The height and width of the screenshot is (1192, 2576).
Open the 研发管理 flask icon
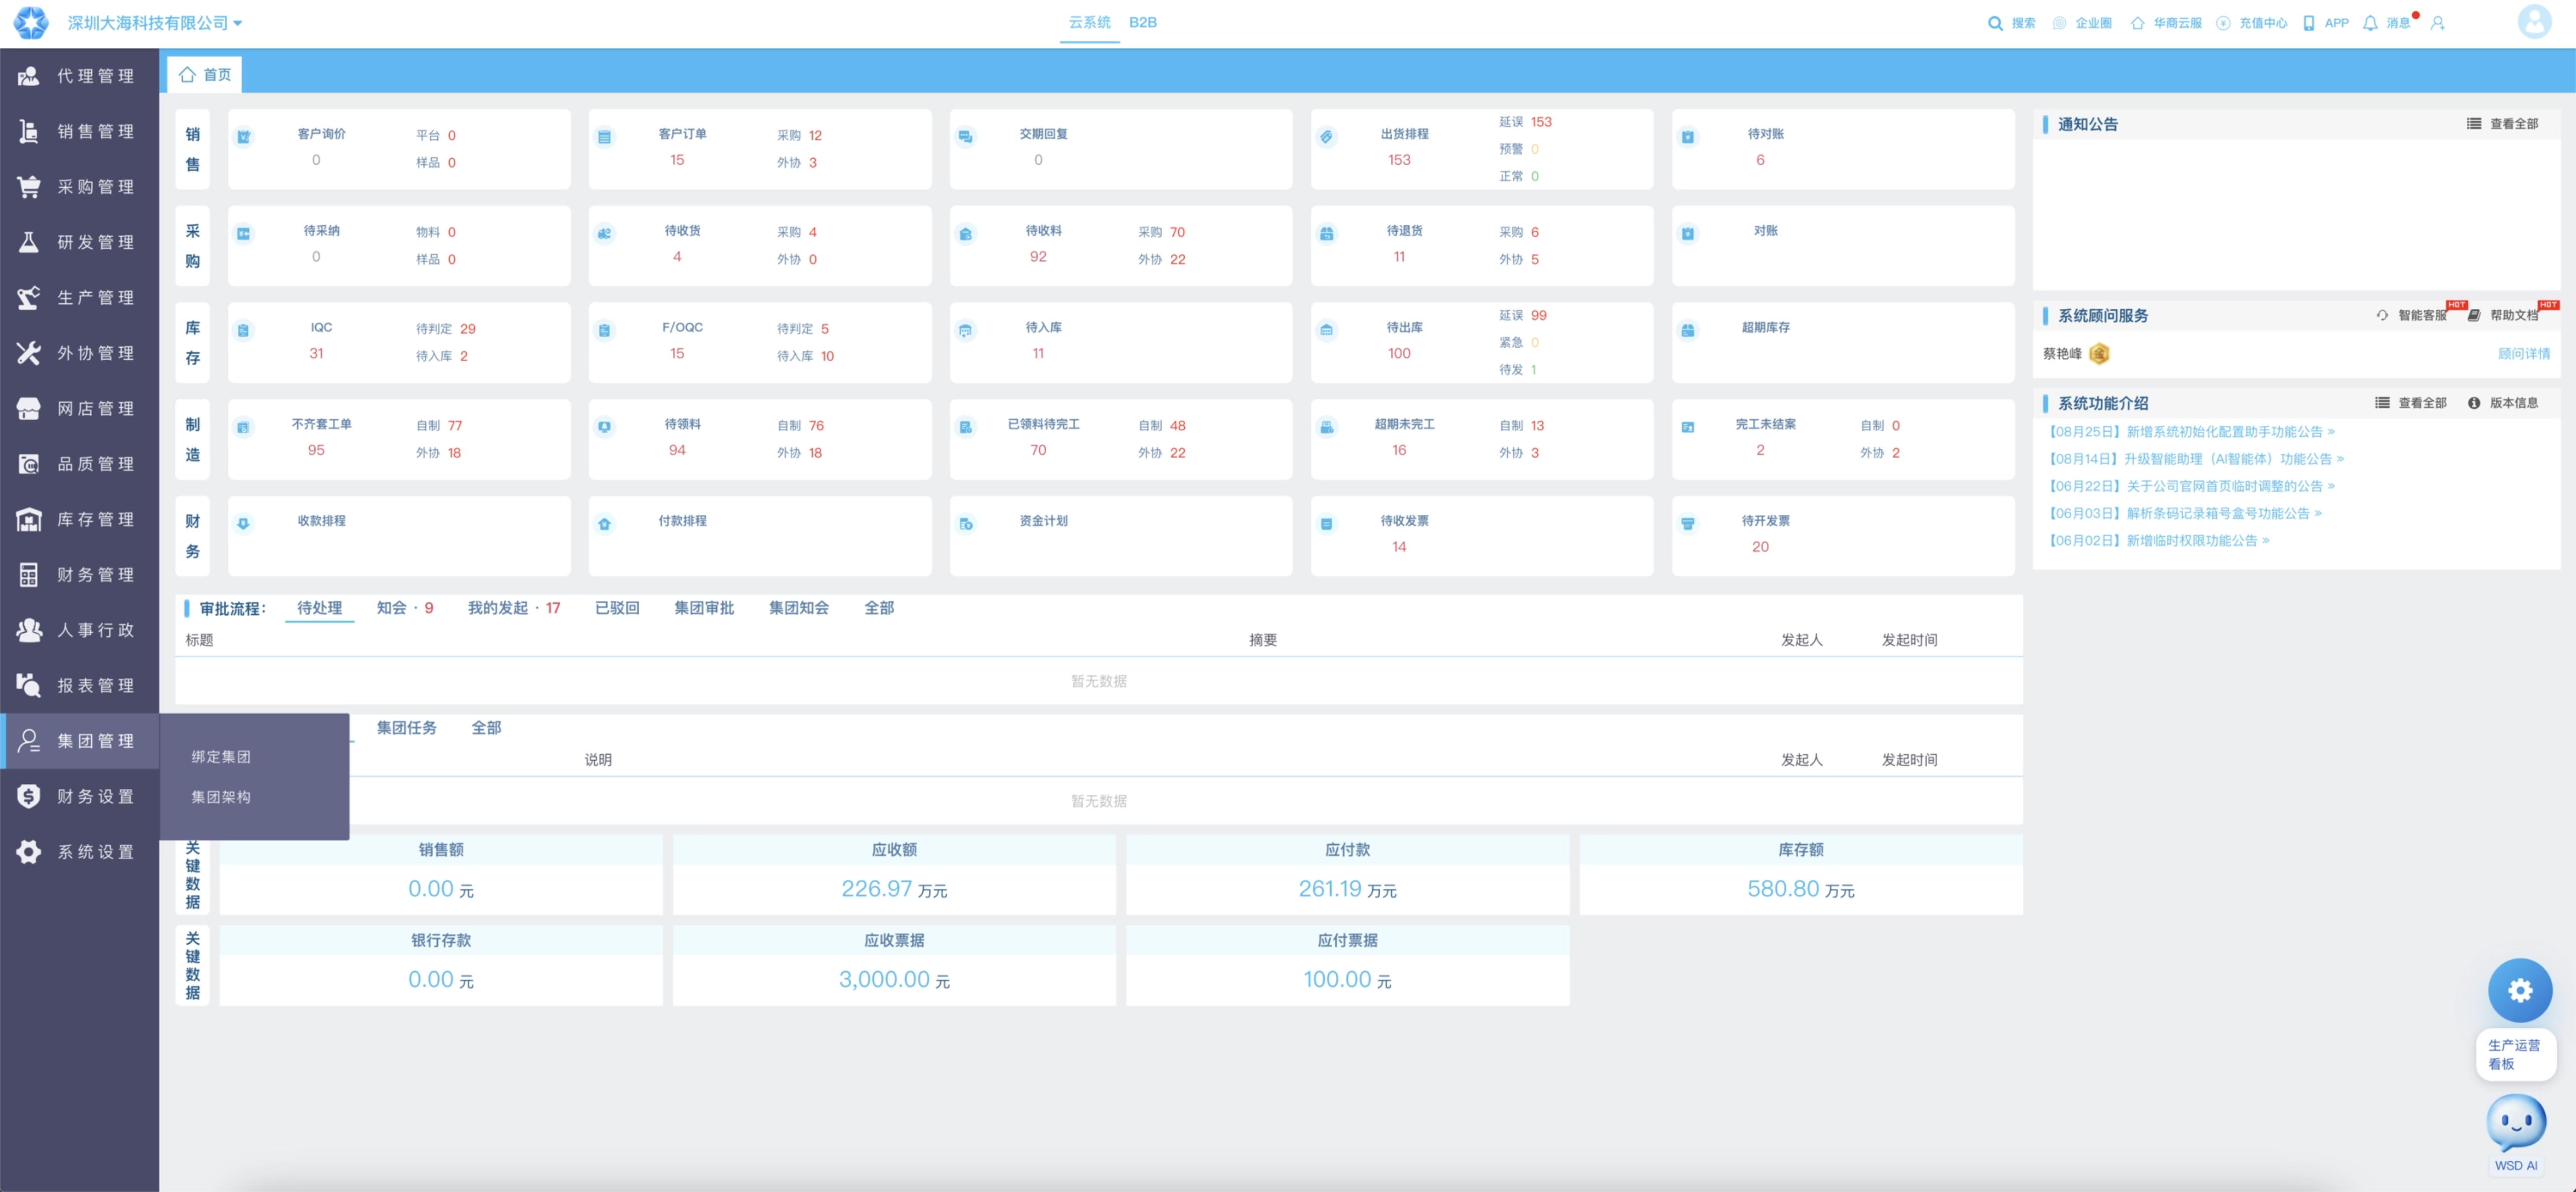point(29,242)
